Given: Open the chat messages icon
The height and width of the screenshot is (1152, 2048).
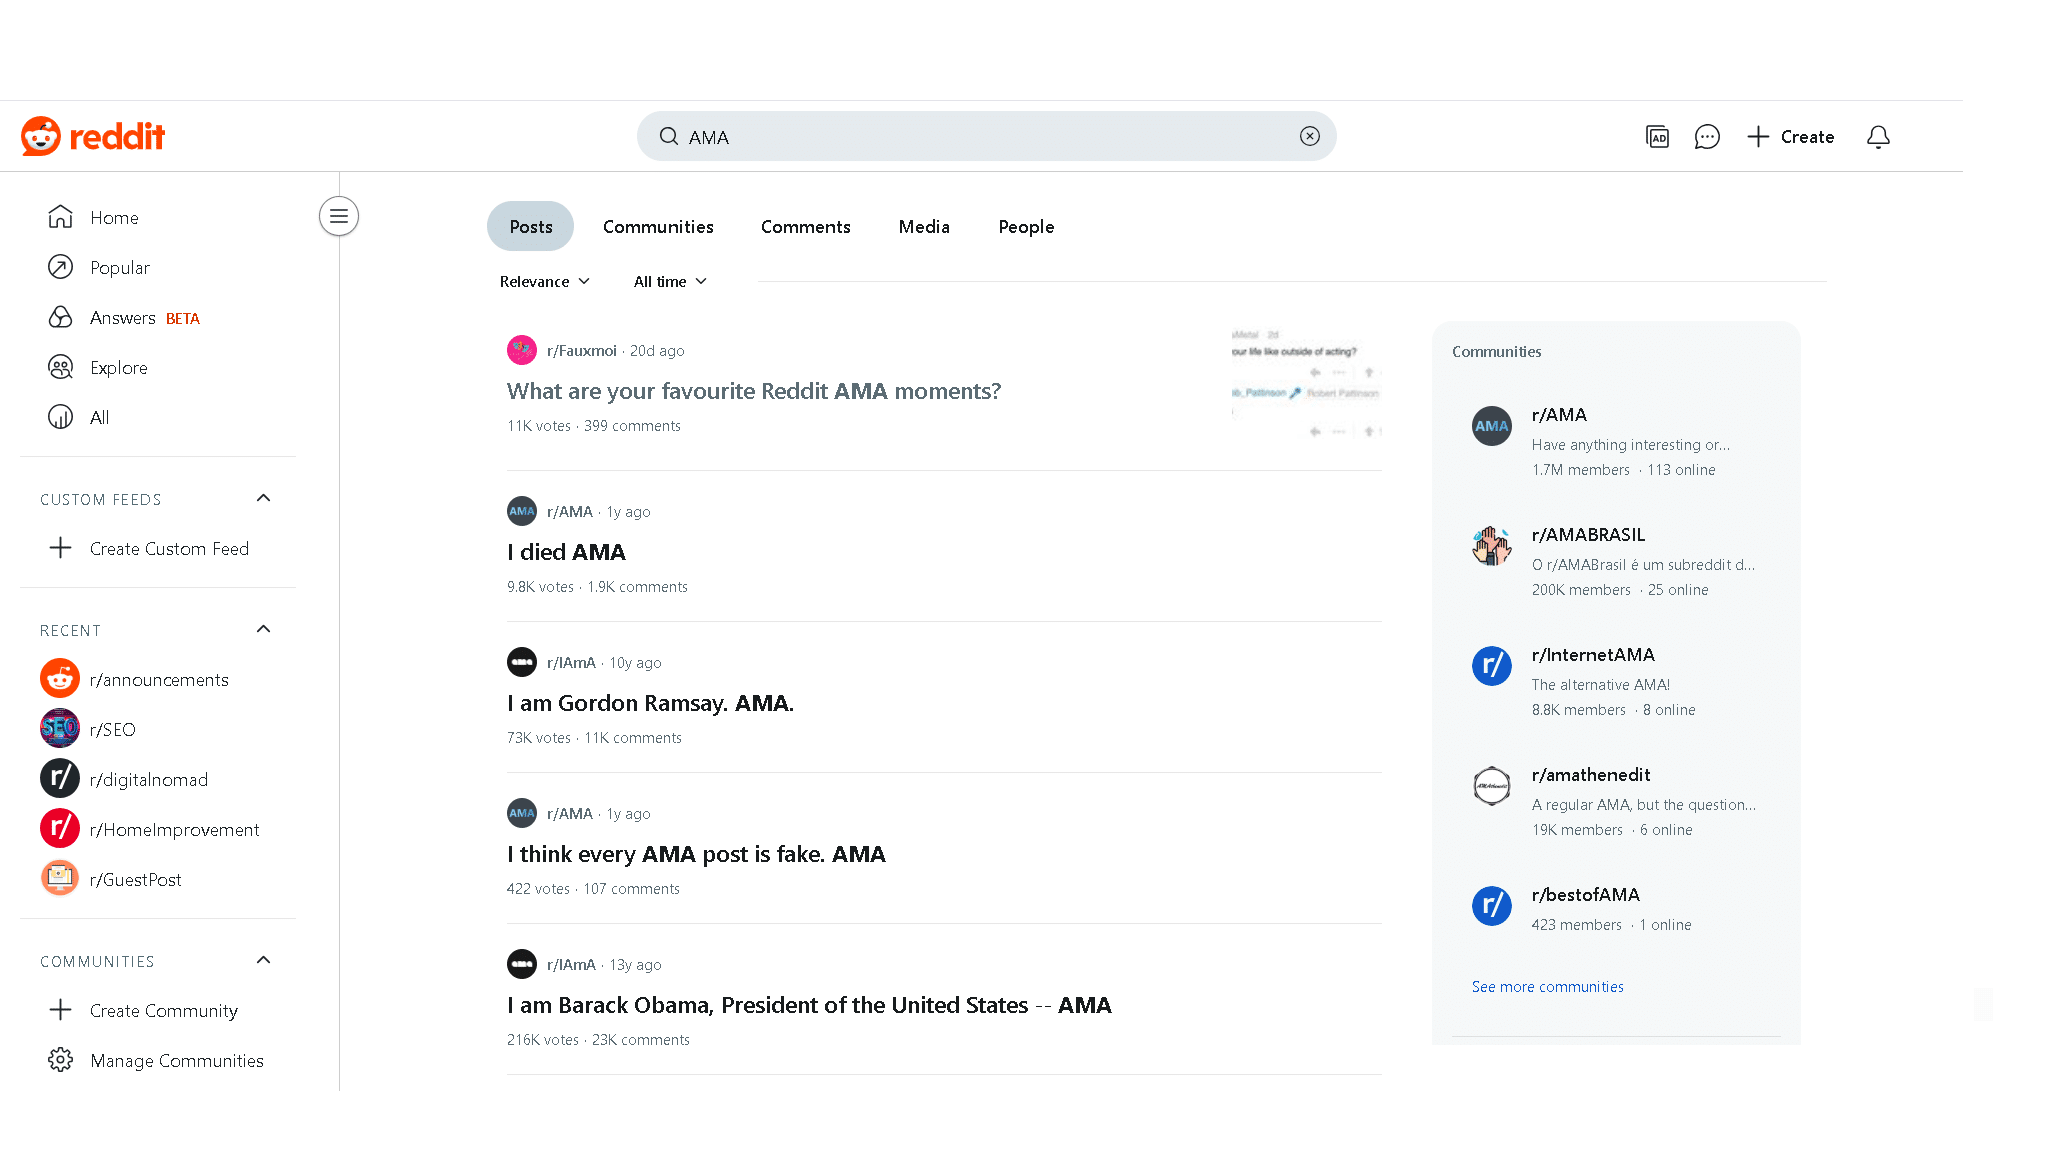Looking at the screenshot, I should (1707, 137).
